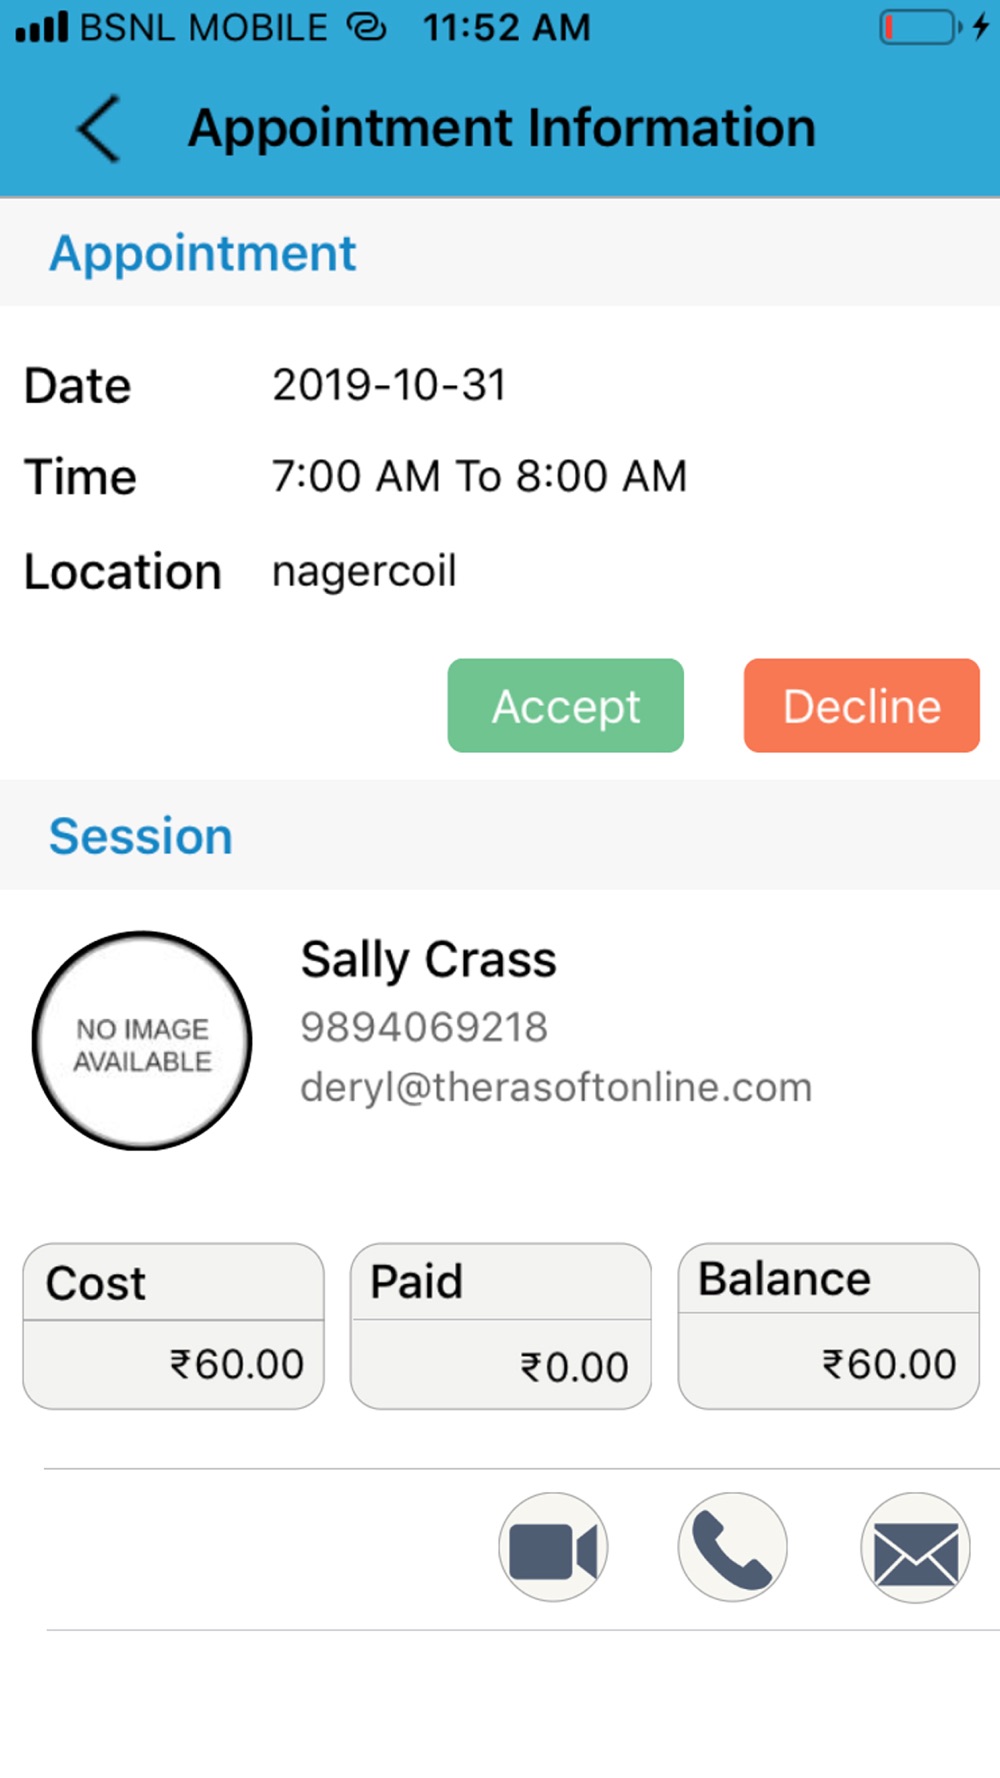This screenshot has height=1778, width=1000.
Task: Tap the Sally Crass client name
Action: pos(428,960)
